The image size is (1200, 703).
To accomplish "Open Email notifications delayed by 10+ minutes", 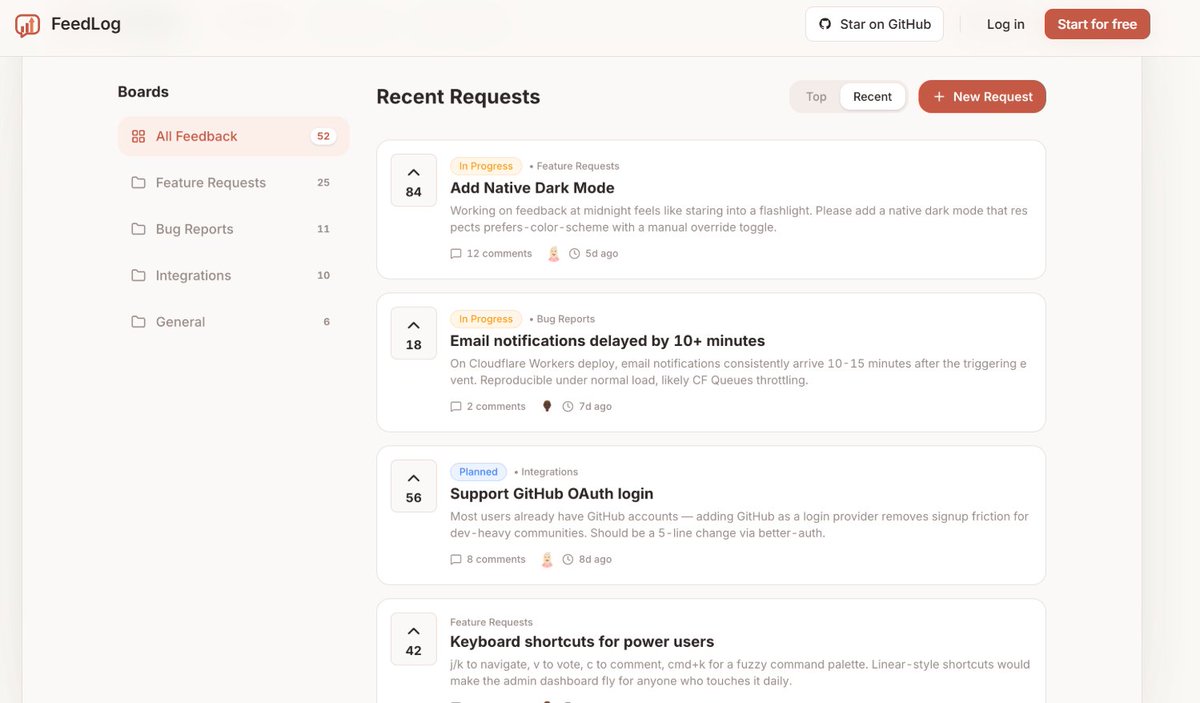I will tap(607, 341).
